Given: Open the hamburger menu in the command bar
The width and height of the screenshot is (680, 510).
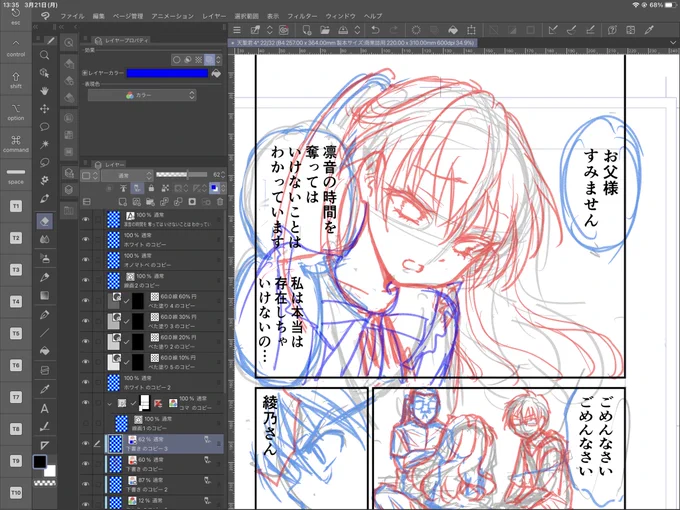Looking at the screenshot, I should tap(237, 30).
